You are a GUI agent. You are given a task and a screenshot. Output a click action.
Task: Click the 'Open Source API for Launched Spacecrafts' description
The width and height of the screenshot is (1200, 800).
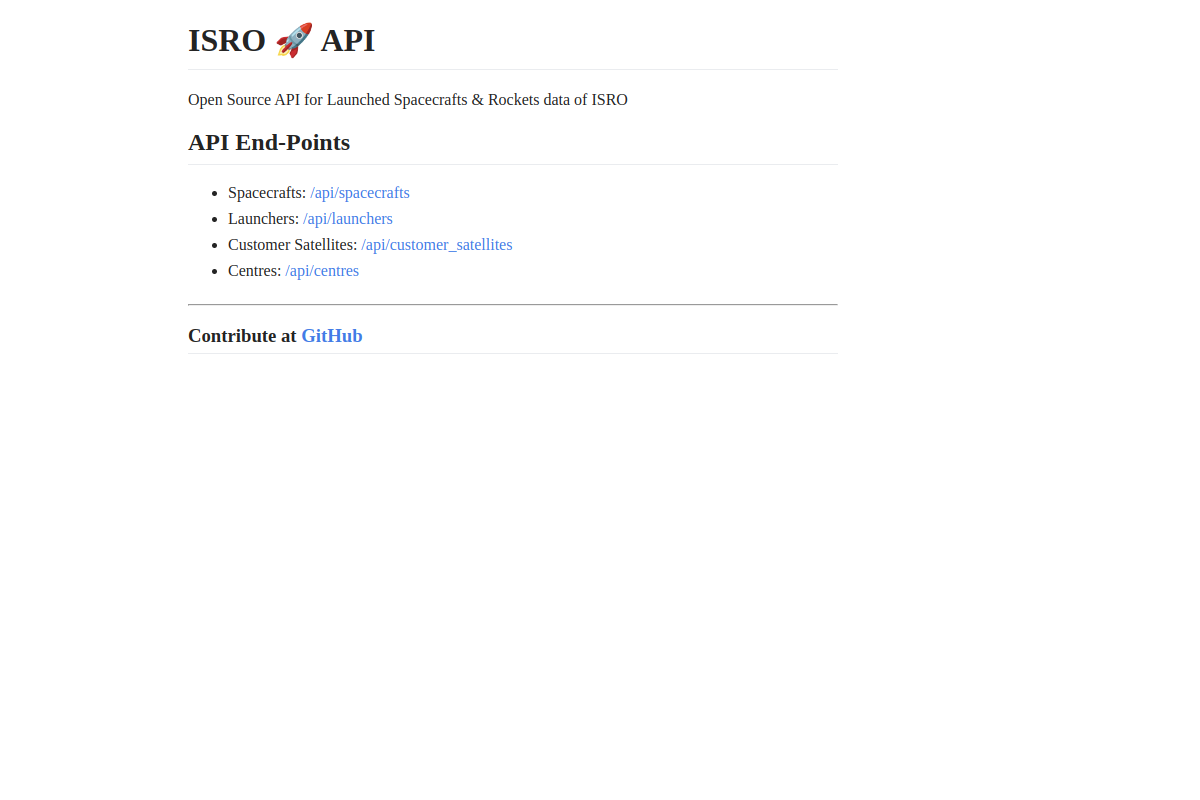pos(408,100)
